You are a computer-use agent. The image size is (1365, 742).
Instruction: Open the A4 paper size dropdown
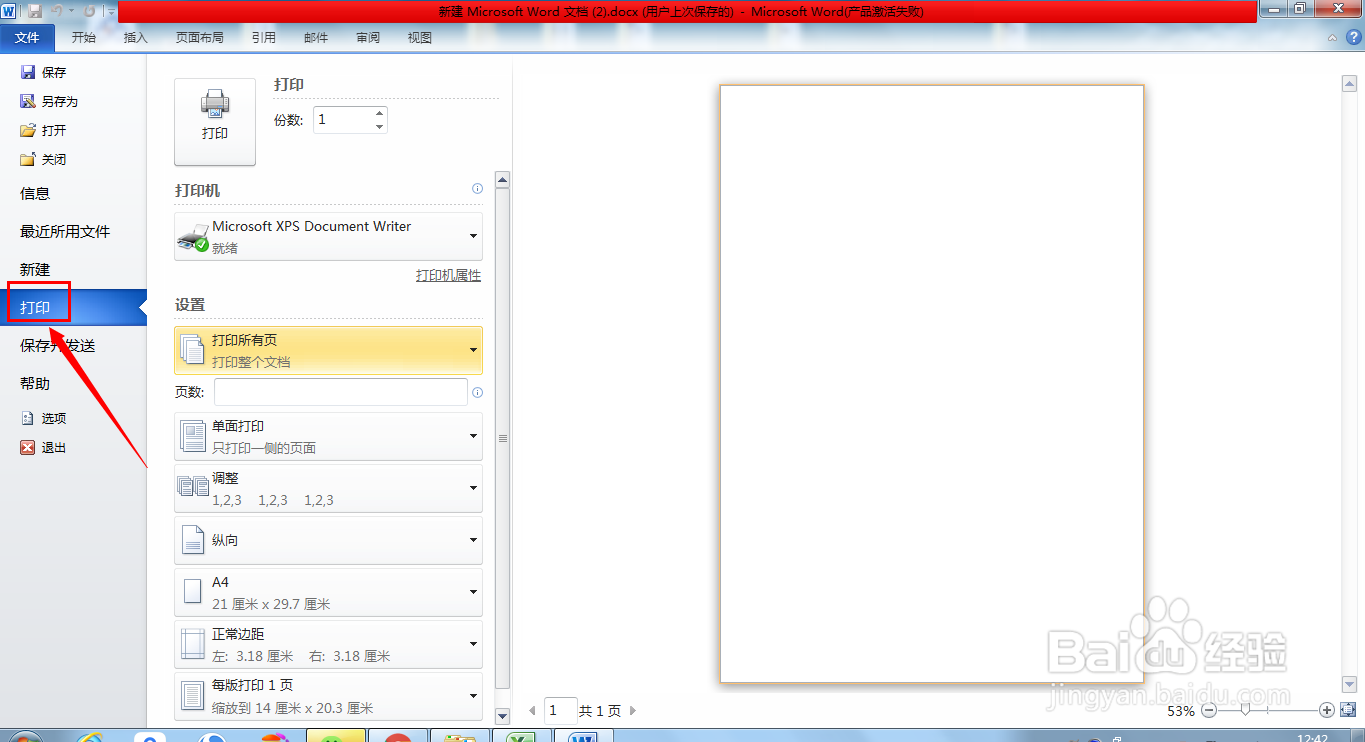(328, 592)
